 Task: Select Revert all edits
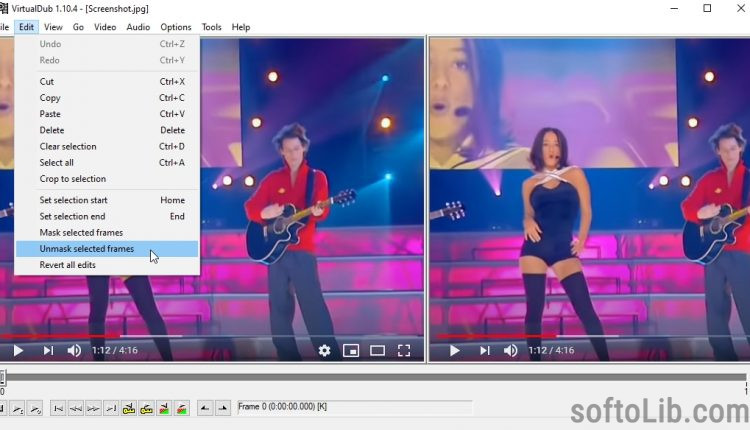click(x=107, y=265)
